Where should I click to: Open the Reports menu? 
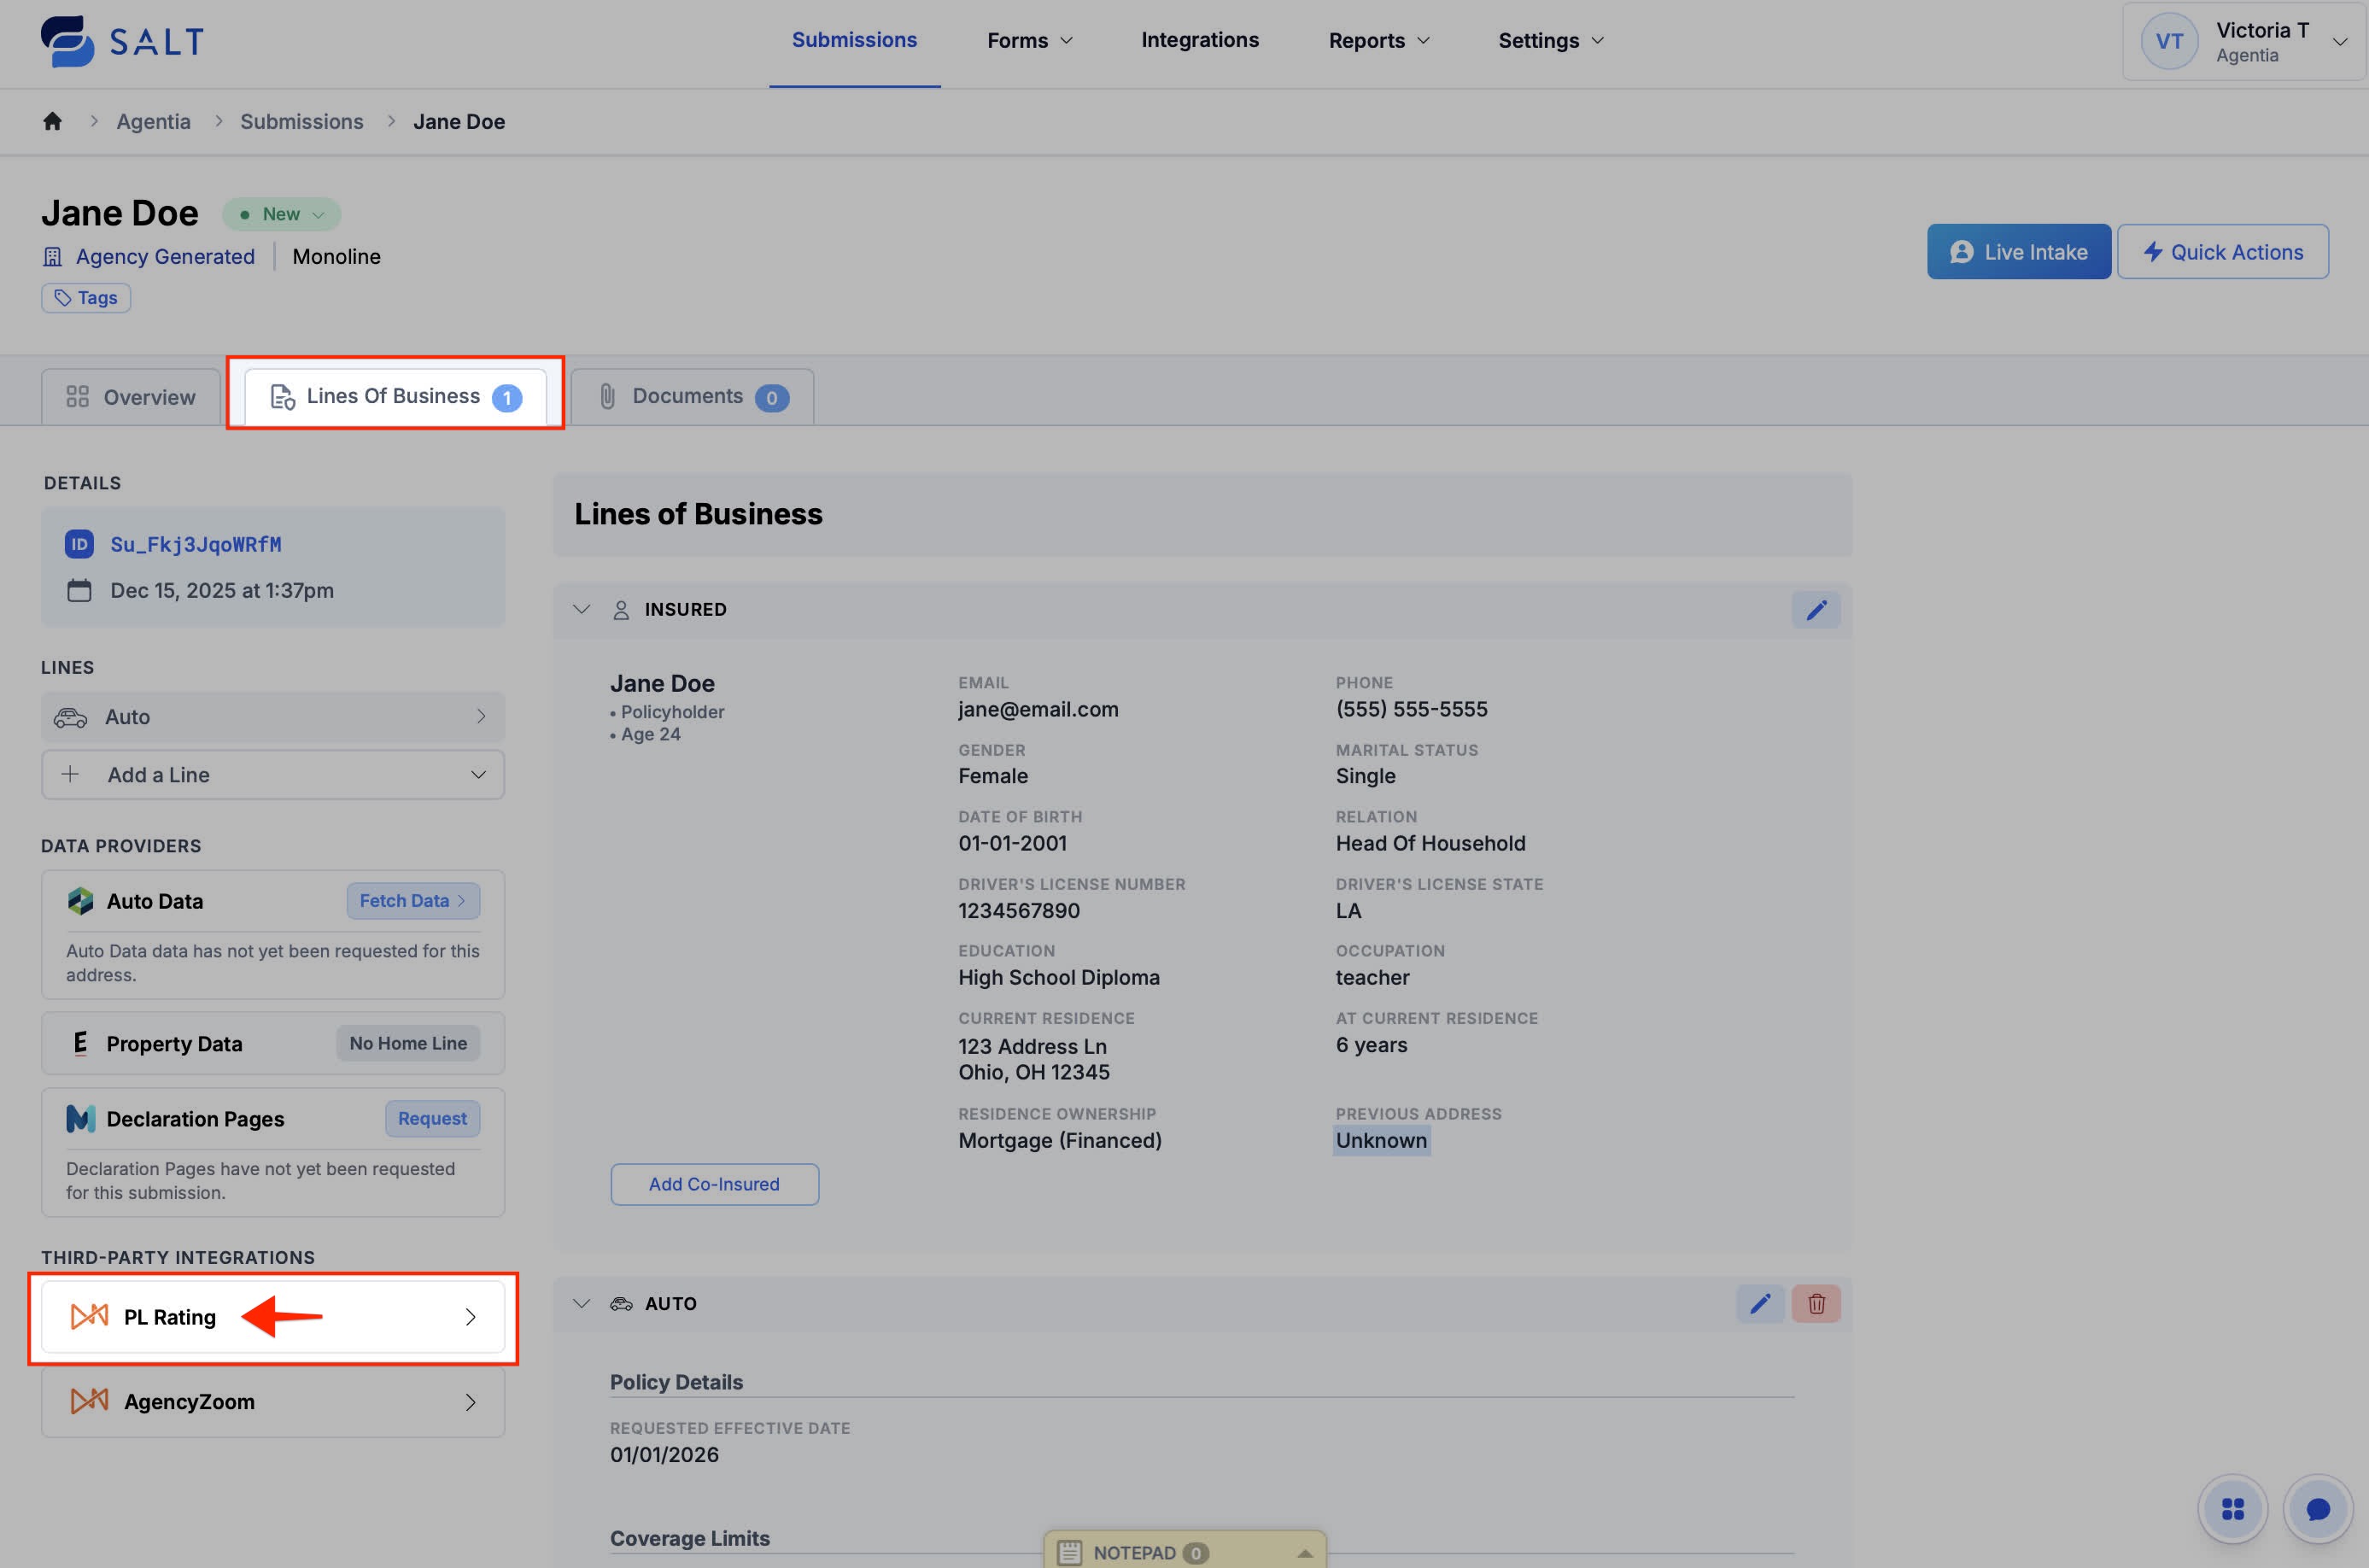[x=1378, y=41]
